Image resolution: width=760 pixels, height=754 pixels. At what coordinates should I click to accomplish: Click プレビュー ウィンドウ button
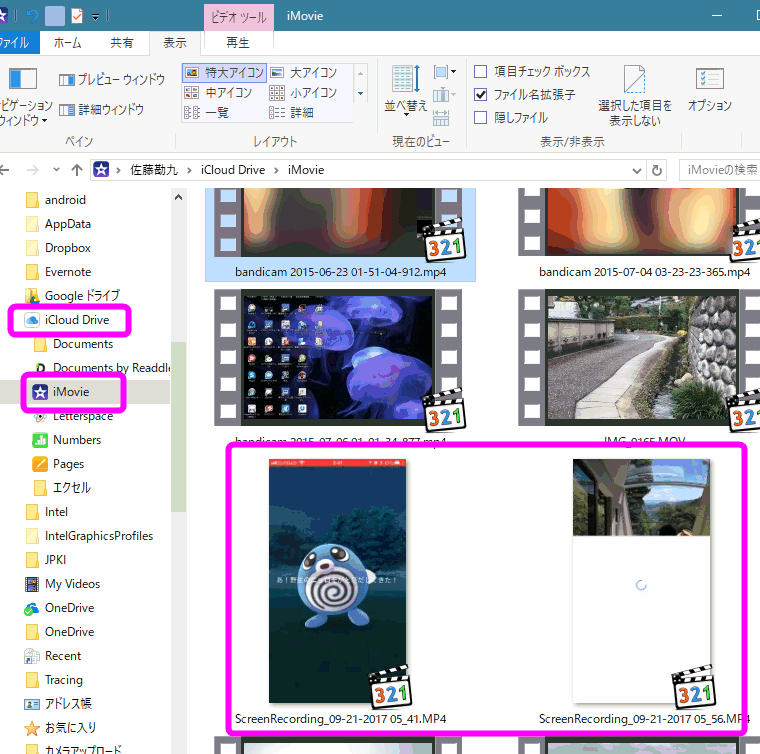click(111, 80)
